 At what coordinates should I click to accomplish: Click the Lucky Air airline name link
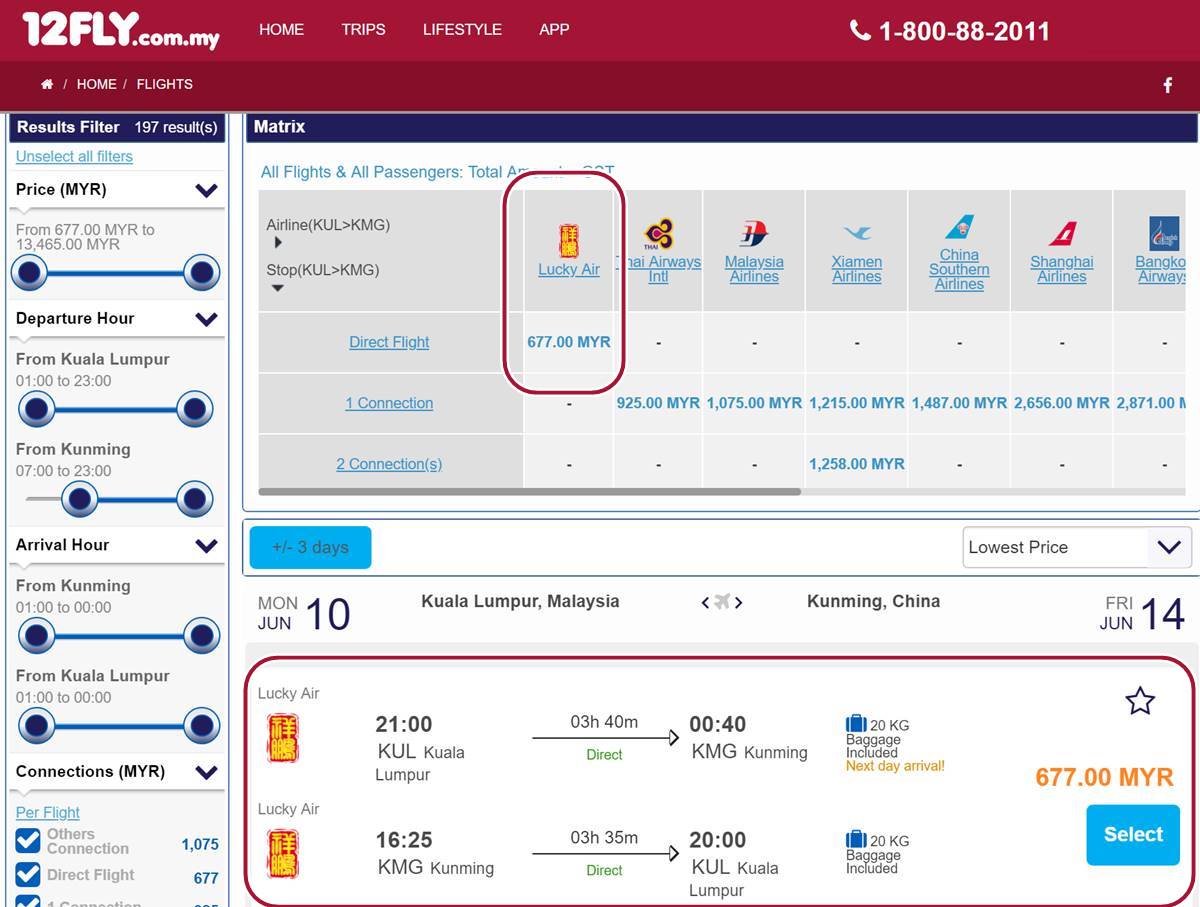pos(569,270)
